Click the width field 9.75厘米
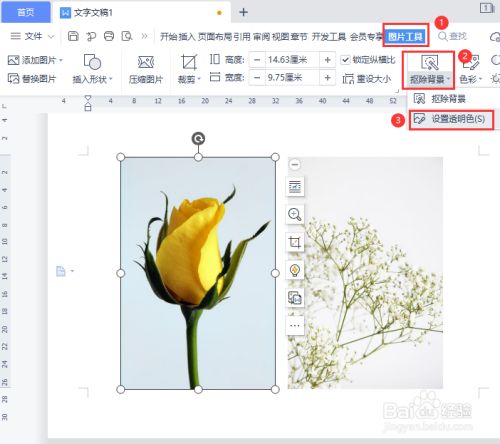Screen dimensions: 500x444 click(292, 78)
